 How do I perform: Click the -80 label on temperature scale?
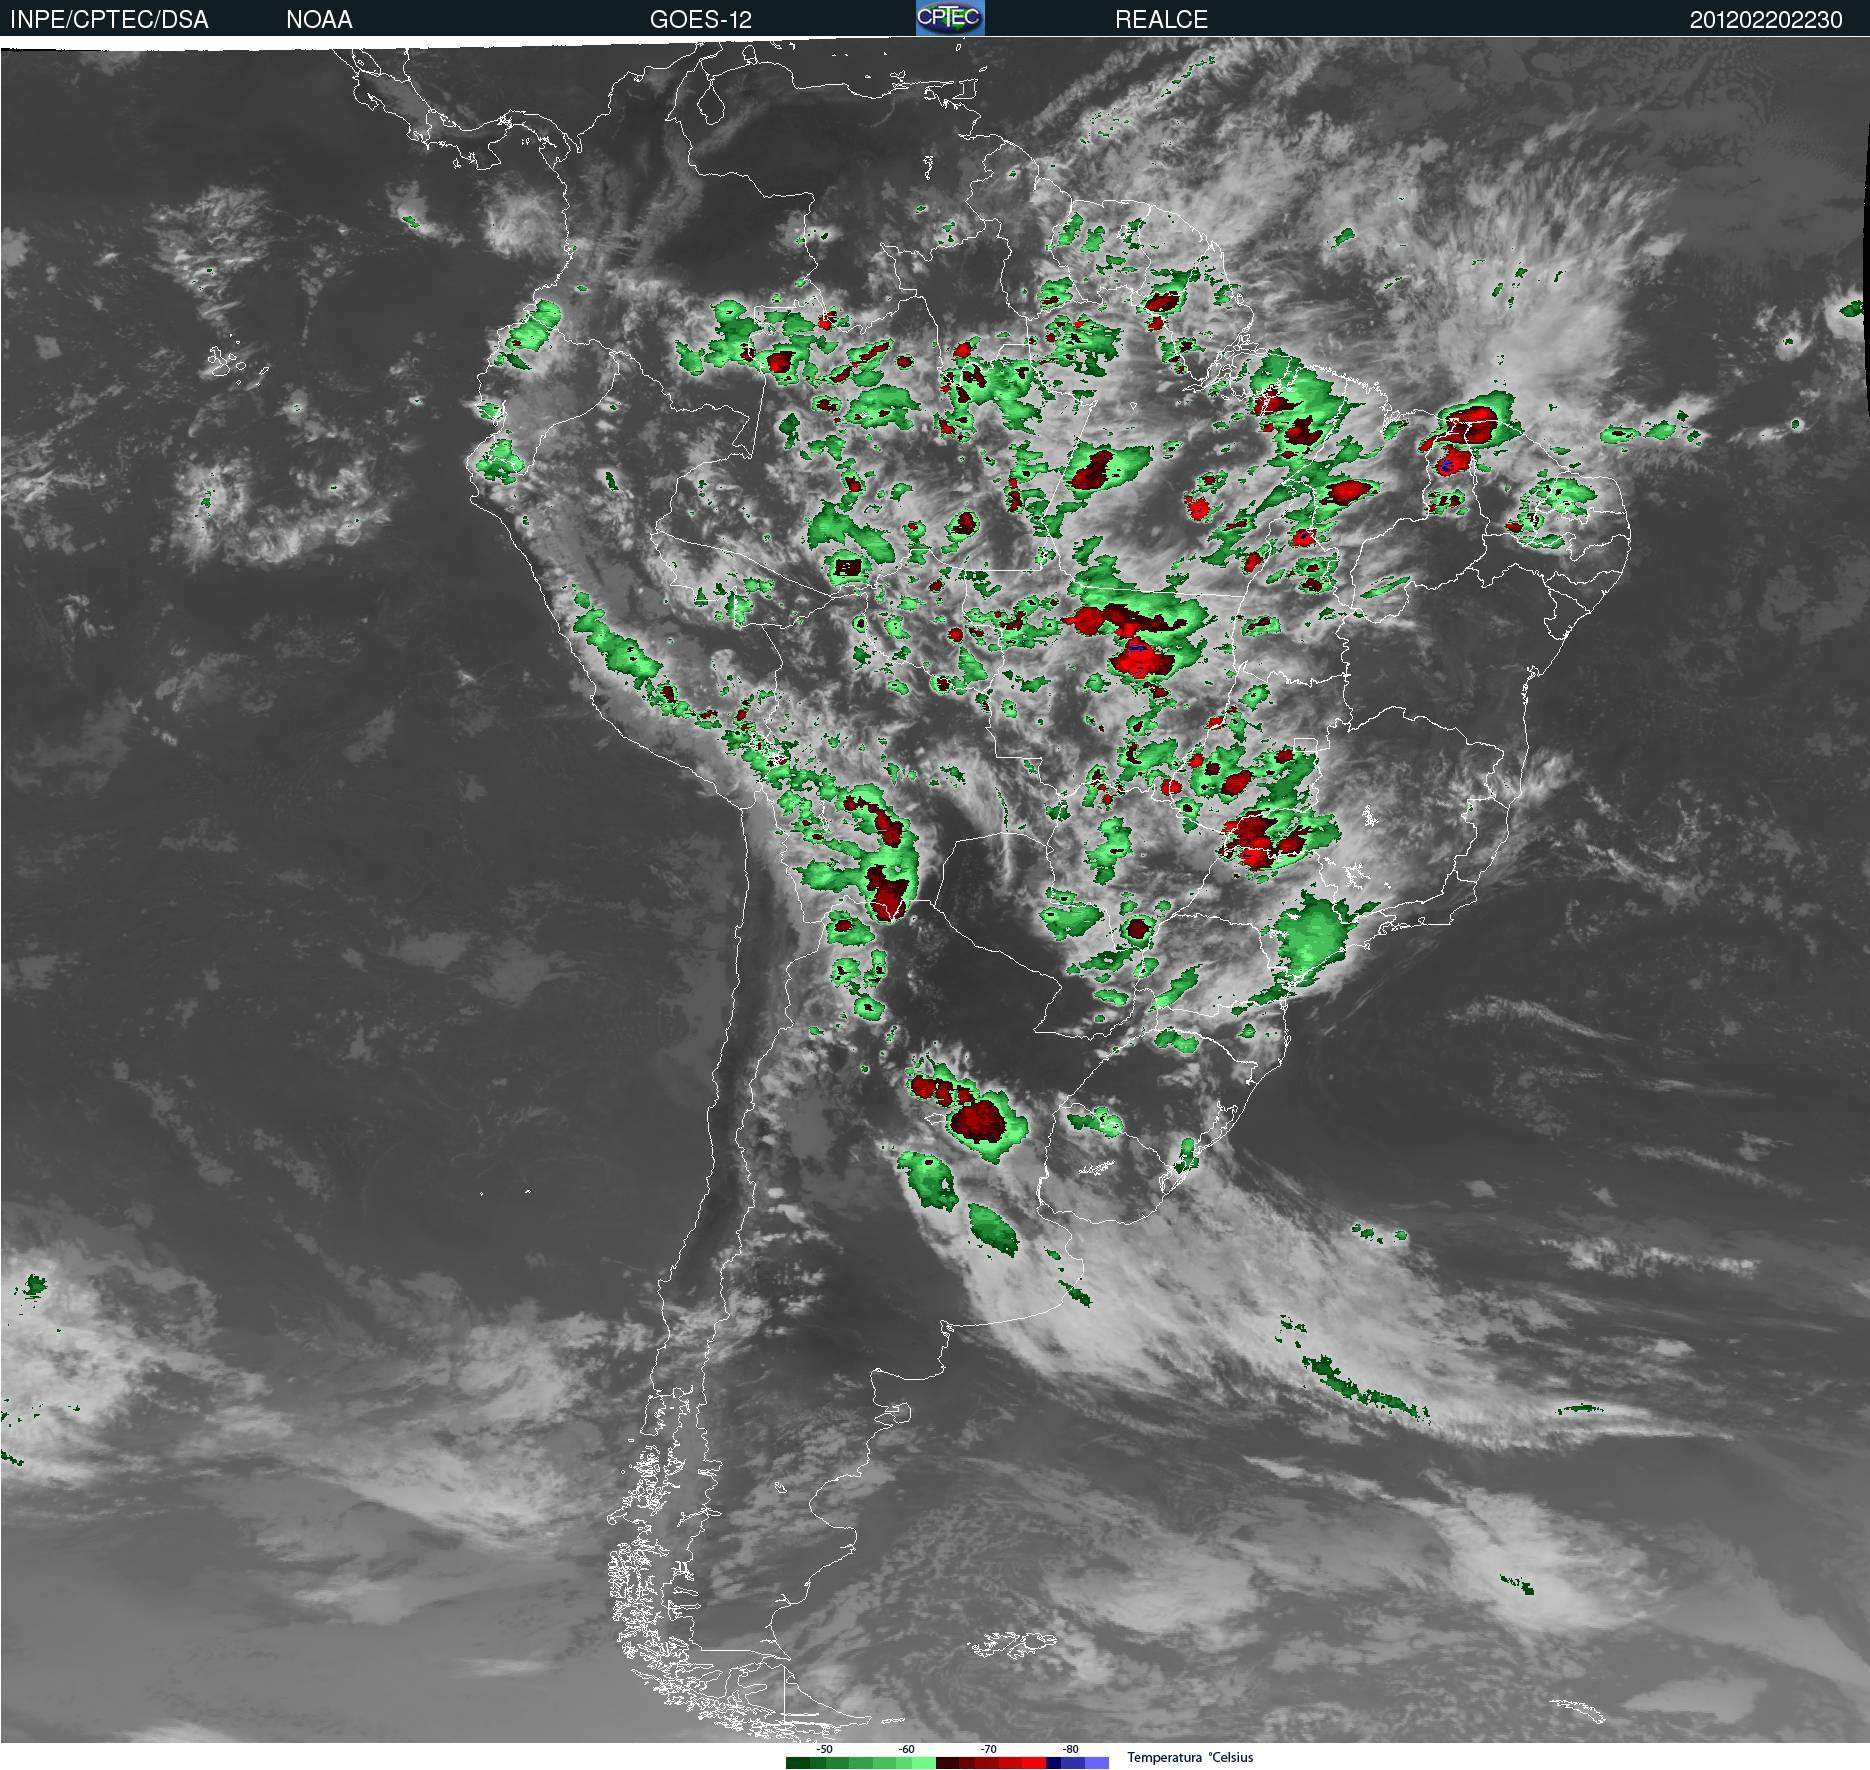point(1070,1750)
